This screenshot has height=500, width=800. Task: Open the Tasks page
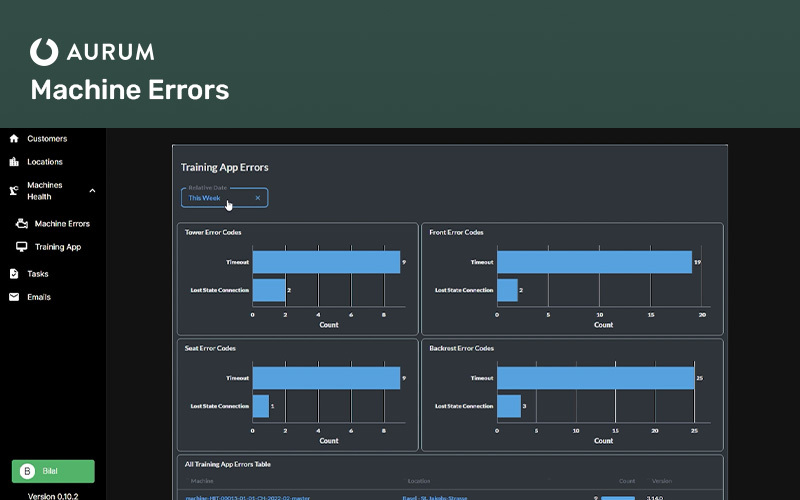(38, 274)
